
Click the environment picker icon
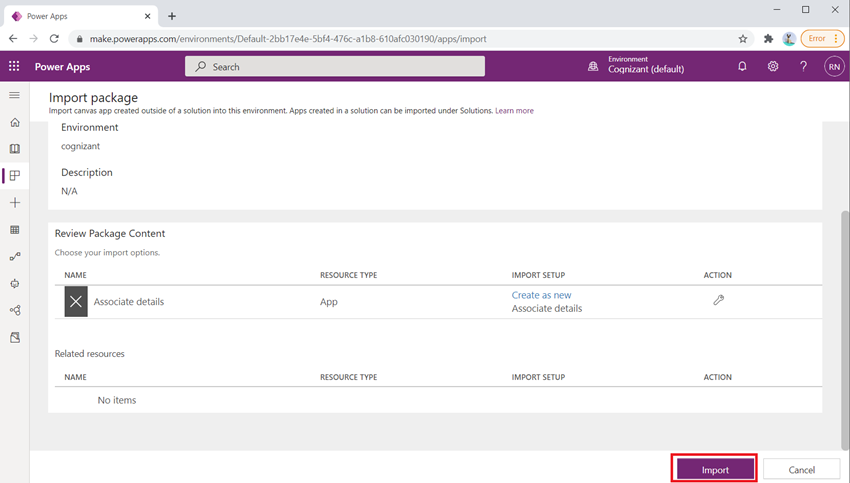(x=593, y=66)
